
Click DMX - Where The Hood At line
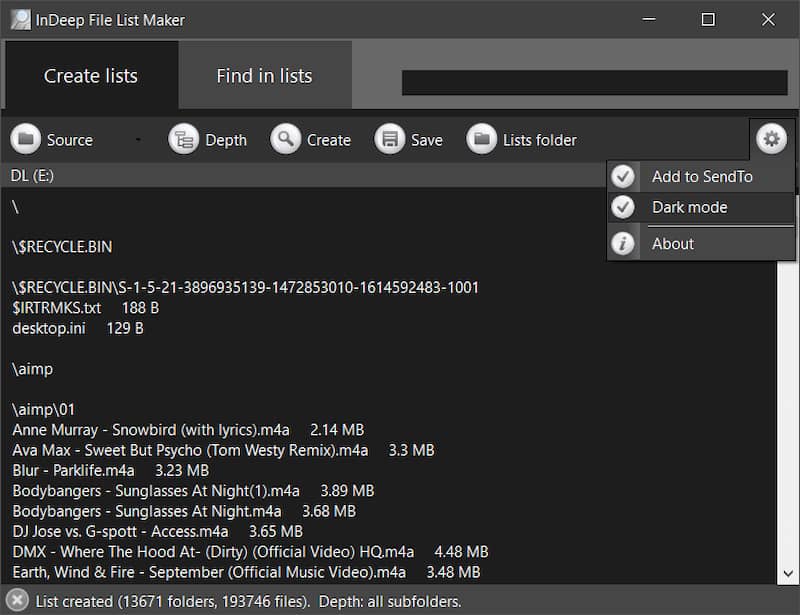[251, 552]
